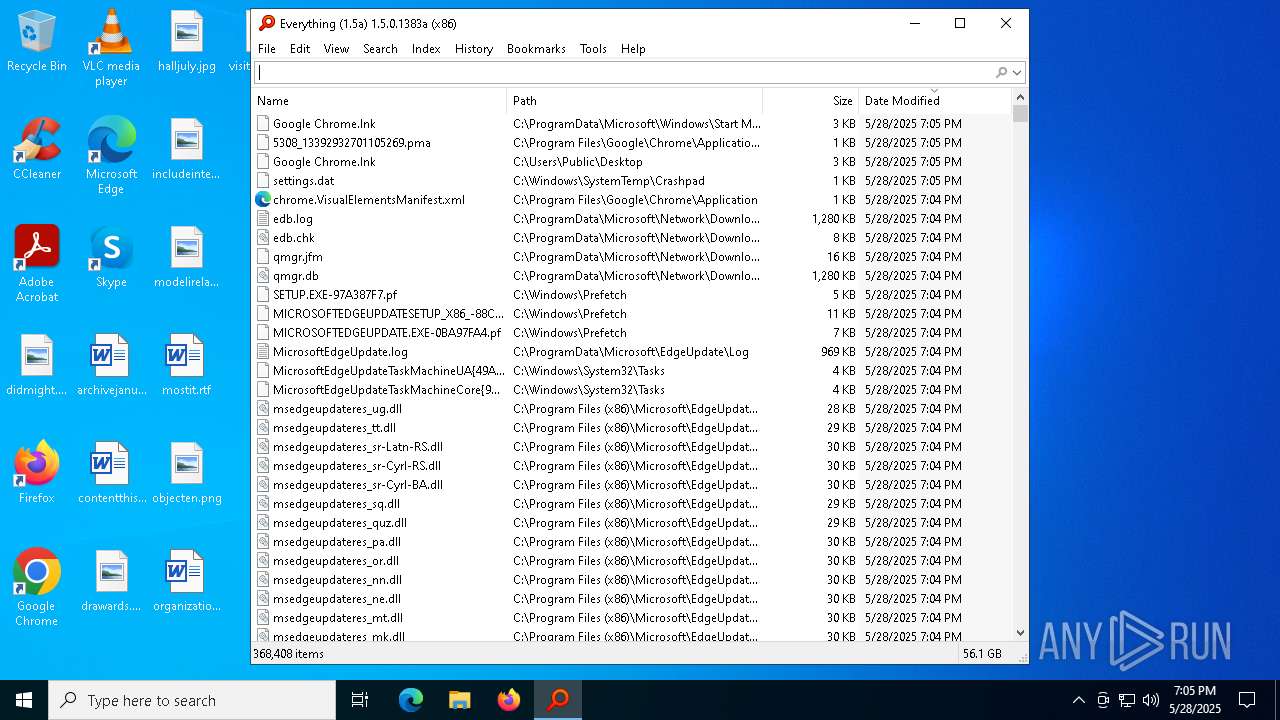1280x720 pixels.
Task: Open Adobe Acrobat desktop shortcut
Action: (x=37, y=264)
